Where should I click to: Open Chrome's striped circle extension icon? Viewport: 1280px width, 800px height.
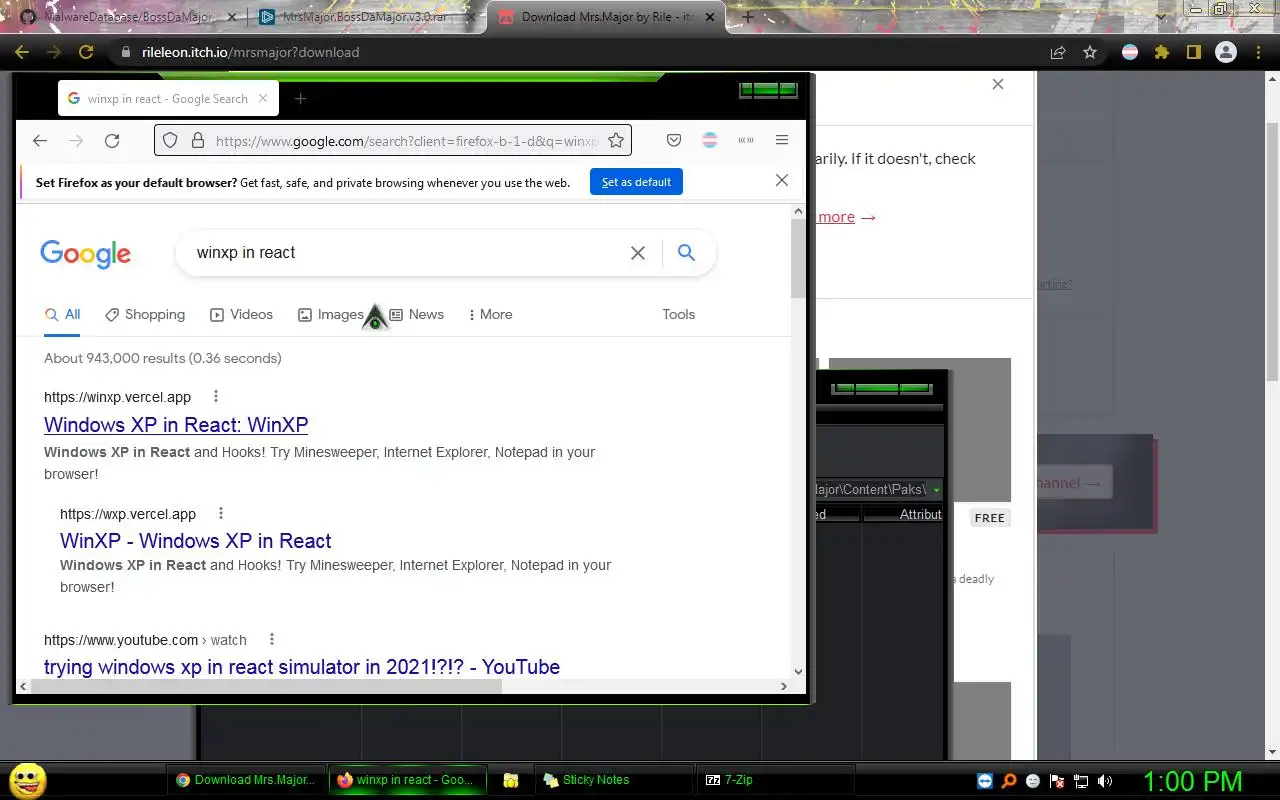[x=1130, y=52]
